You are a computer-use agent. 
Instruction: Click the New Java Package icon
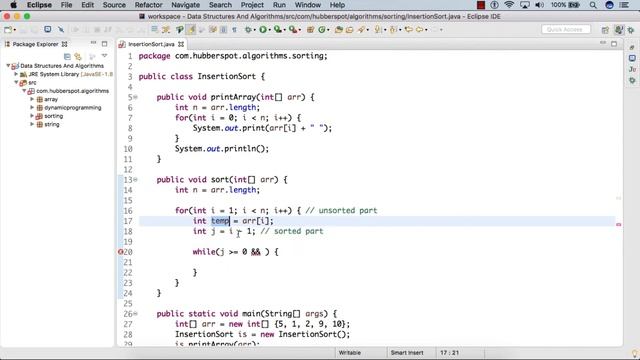[x=310, y=29]
